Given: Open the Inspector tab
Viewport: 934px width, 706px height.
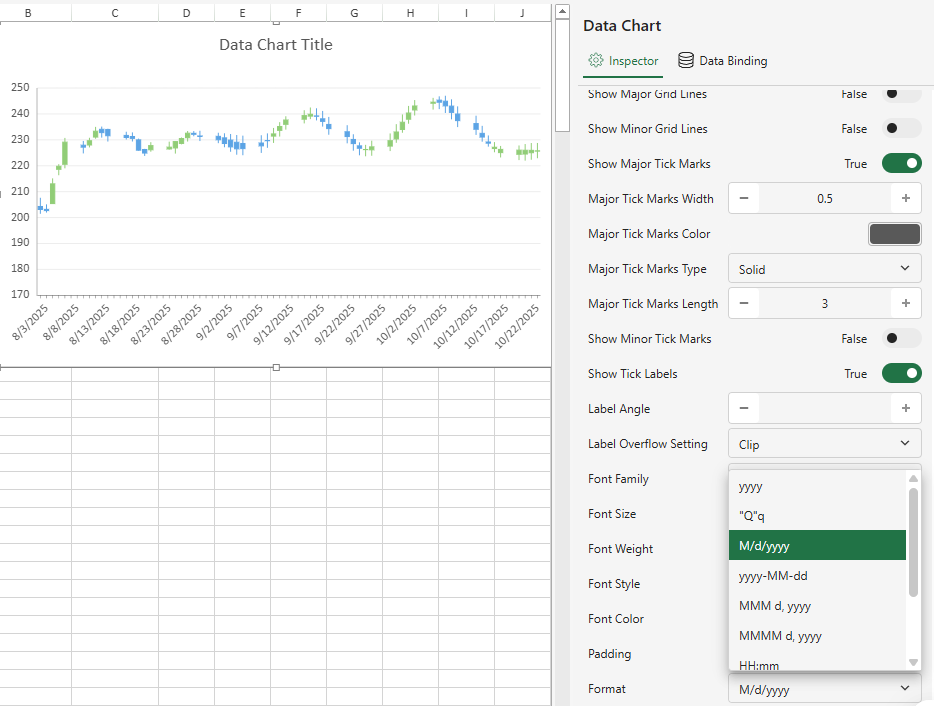Looking at the screenshot, I should (623, 61).
